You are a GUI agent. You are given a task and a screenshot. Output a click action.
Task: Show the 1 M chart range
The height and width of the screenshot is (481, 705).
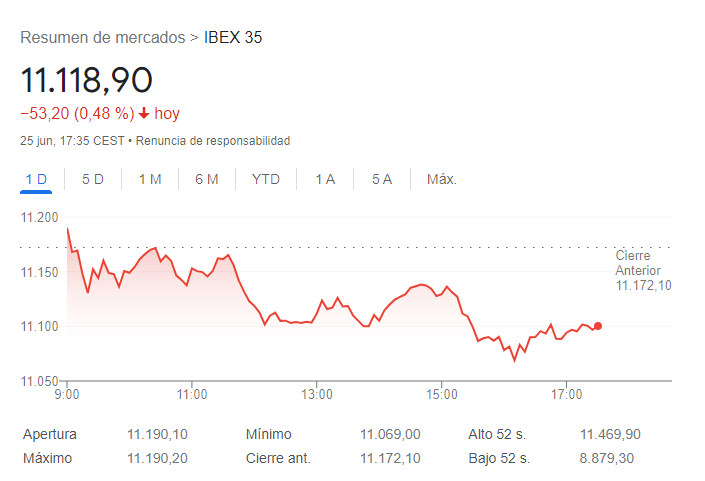click(x=150, y=179)
